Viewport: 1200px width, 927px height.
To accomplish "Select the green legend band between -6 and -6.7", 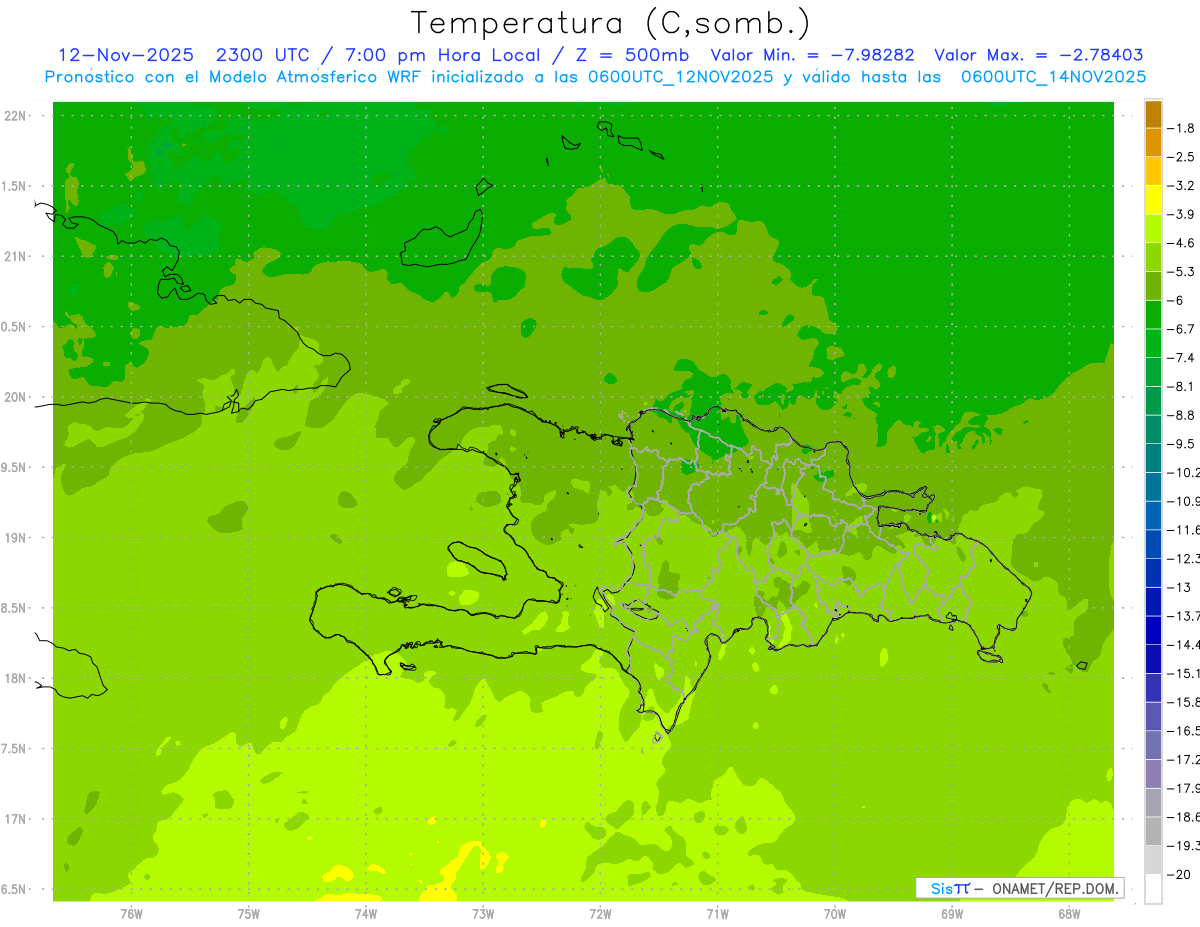I will pyautogui.click(x=1153, y=314).
